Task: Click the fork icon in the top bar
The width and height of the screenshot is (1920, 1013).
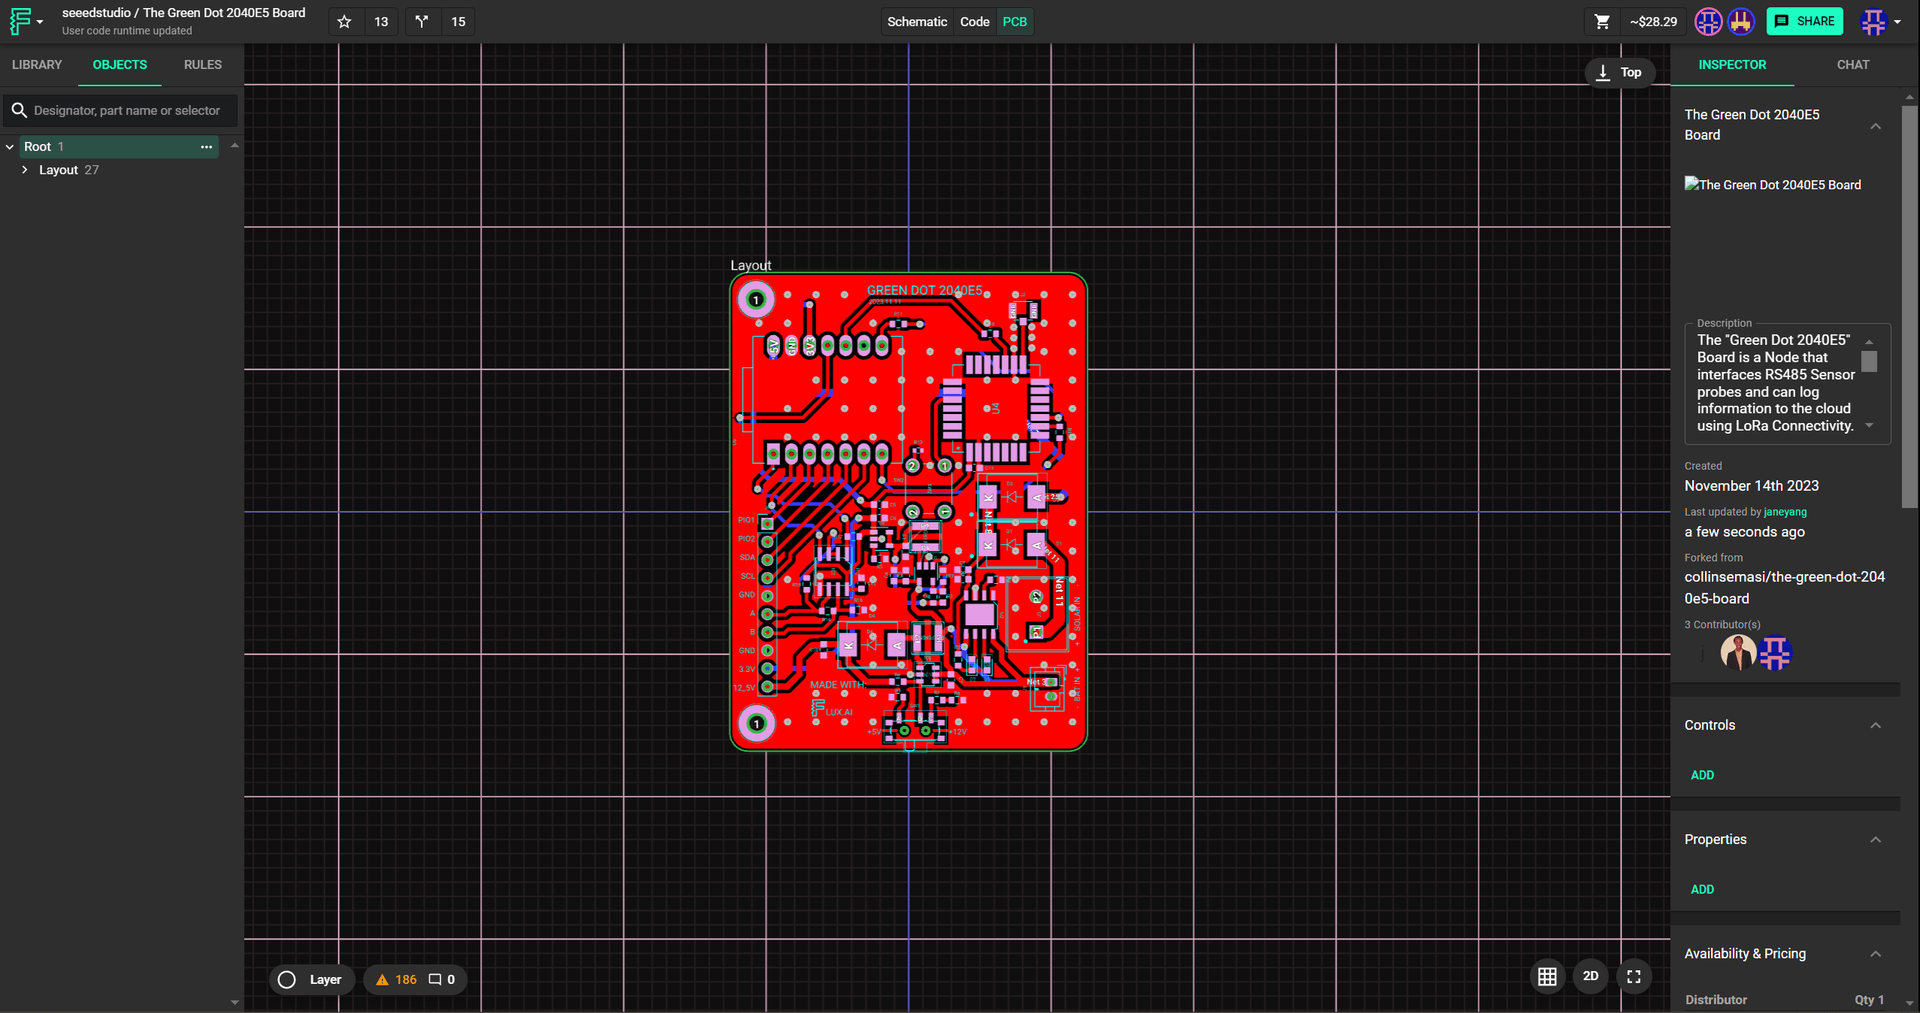Action: click(x=421, y=21)
